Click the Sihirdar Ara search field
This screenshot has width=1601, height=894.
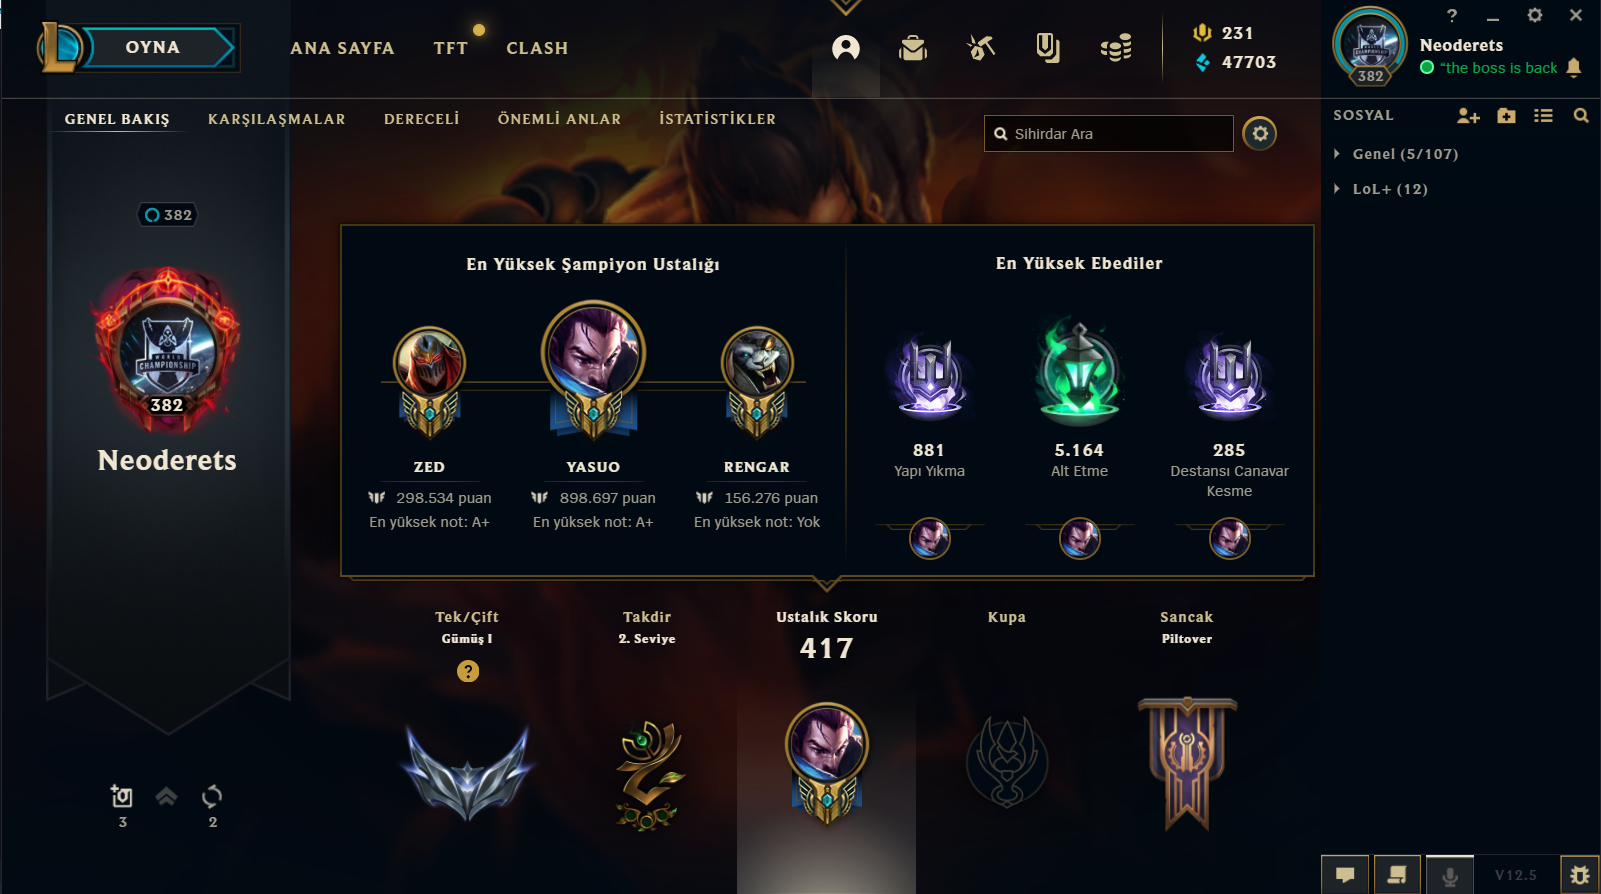click(1109, 134)
